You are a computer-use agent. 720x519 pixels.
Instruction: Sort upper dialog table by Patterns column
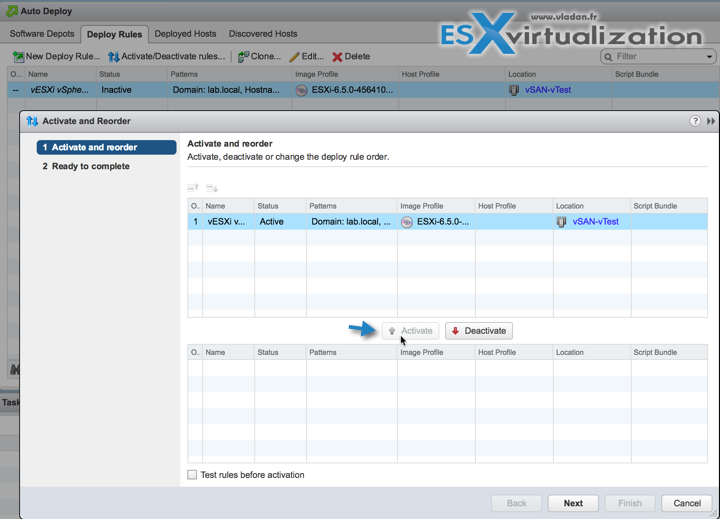click(351, 206)
